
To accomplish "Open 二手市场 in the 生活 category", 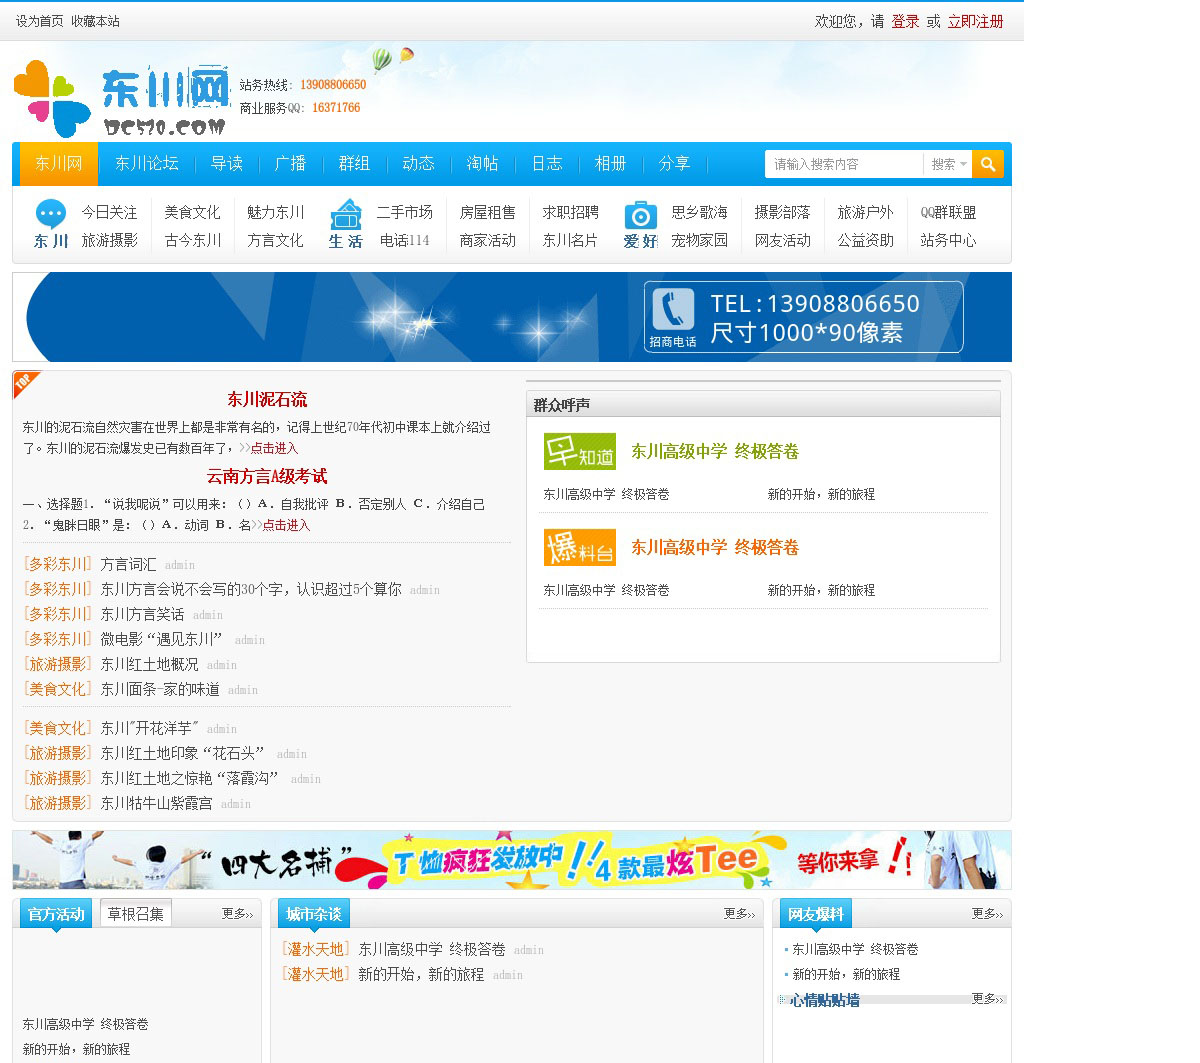I will pos(404,212).
